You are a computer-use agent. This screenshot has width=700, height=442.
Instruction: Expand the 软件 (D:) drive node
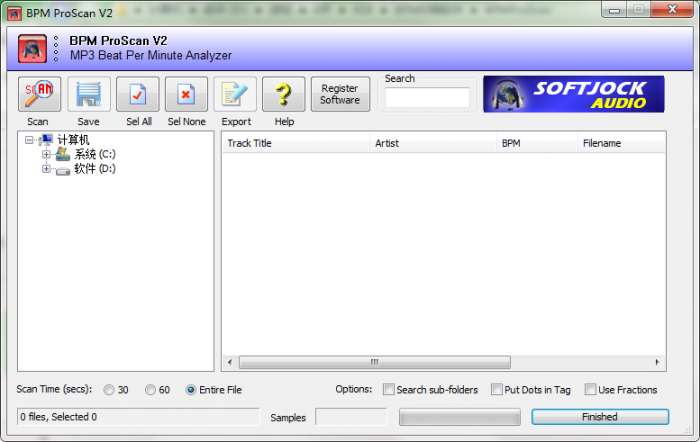pos(46,169)
